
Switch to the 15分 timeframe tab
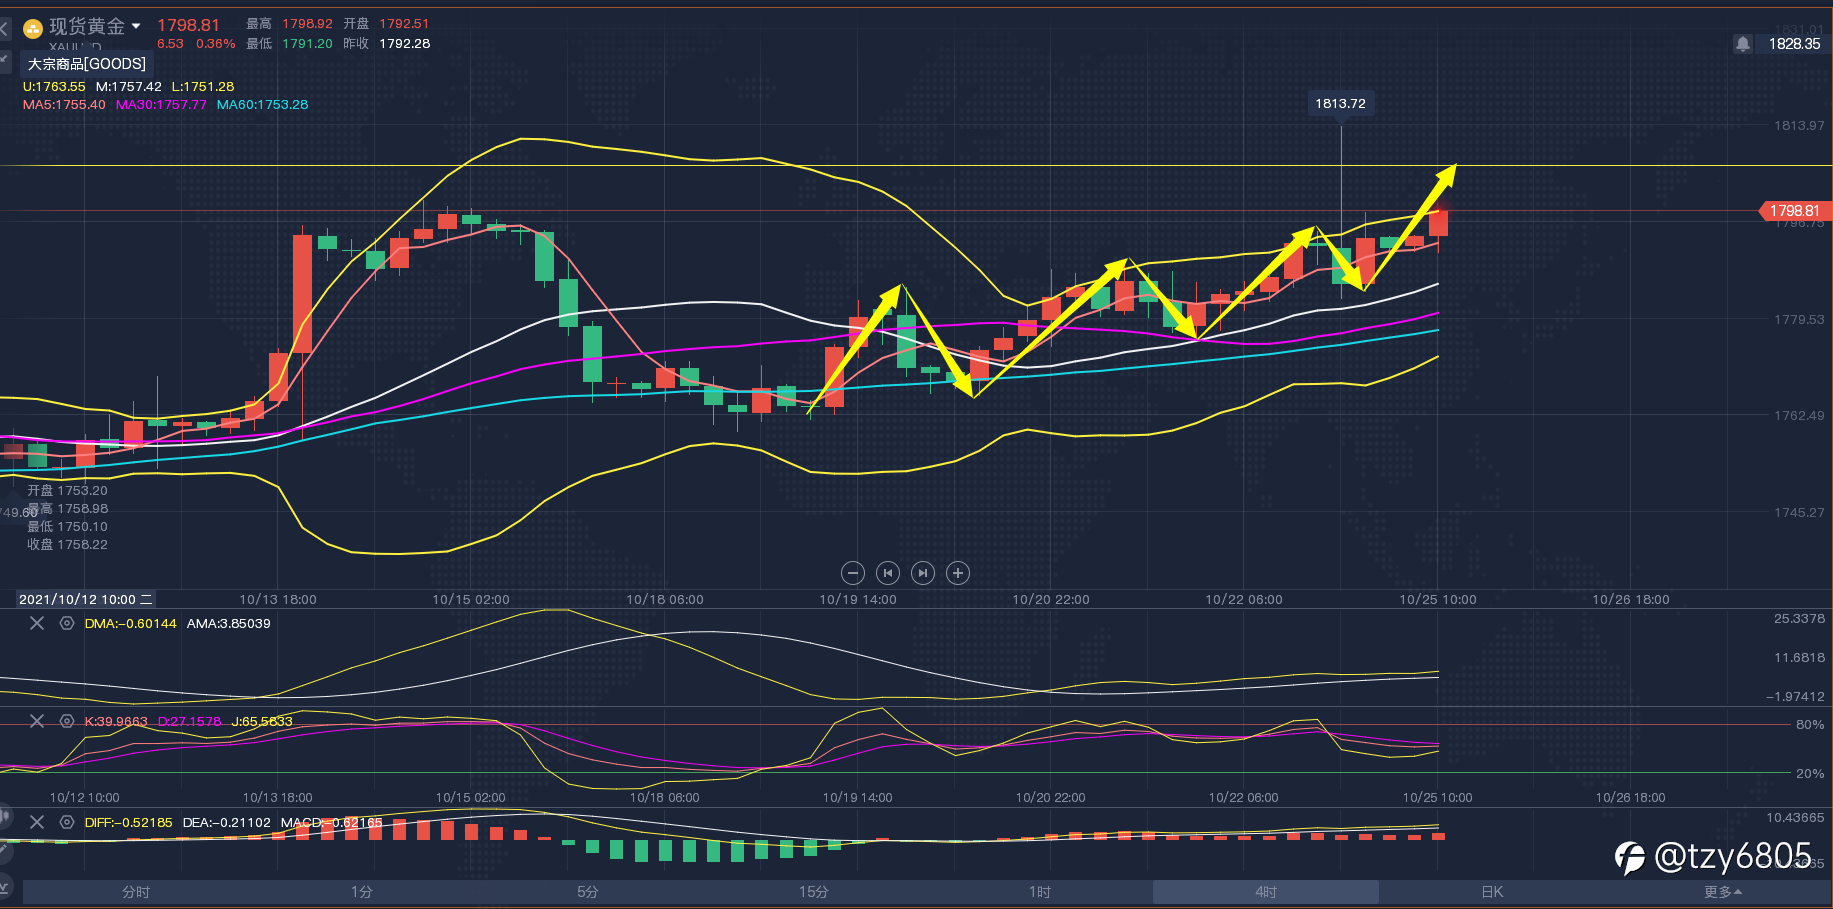tap(814, 892)
